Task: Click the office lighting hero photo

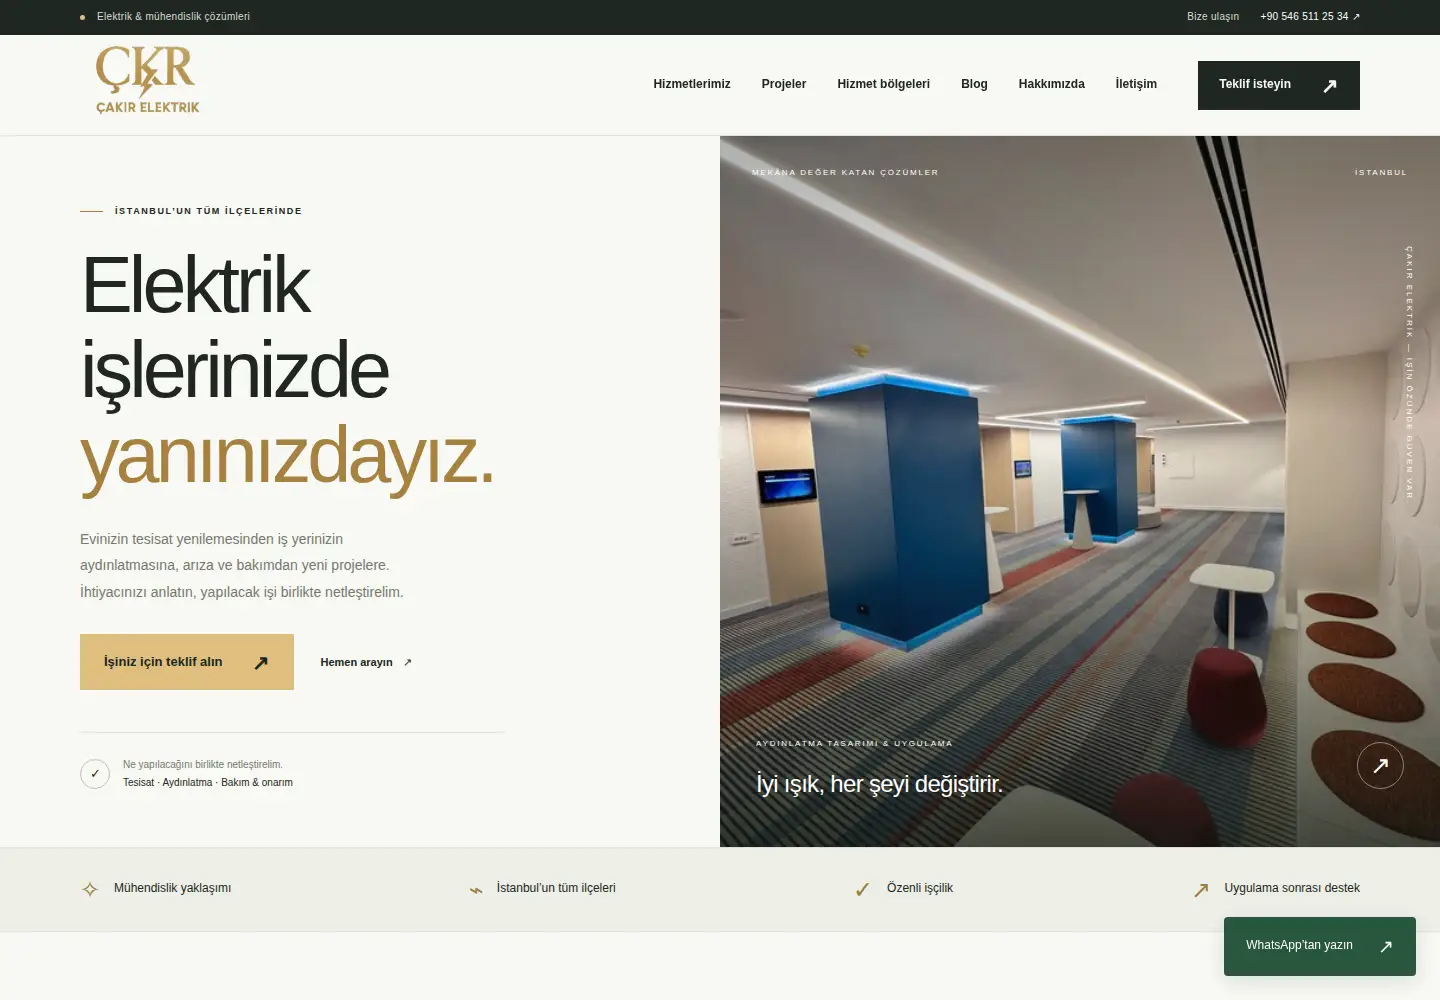Action: (1080, 491)
